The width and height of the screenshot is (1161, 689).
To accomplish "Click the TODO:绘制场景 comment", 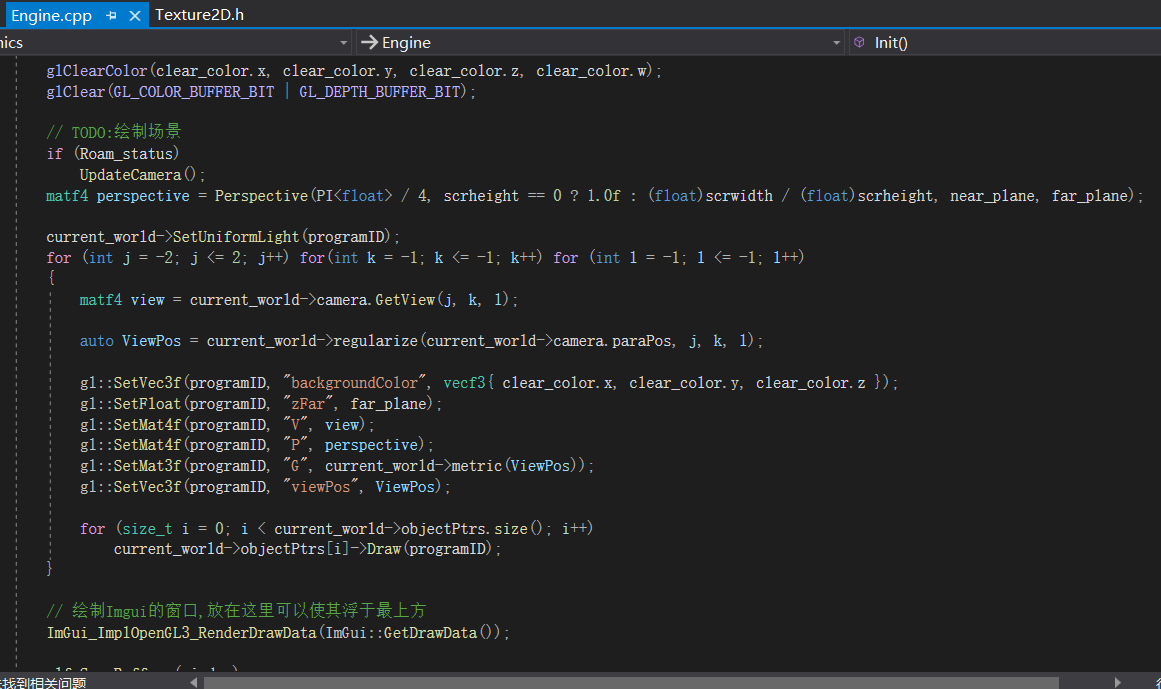I will tap(113, 133).
